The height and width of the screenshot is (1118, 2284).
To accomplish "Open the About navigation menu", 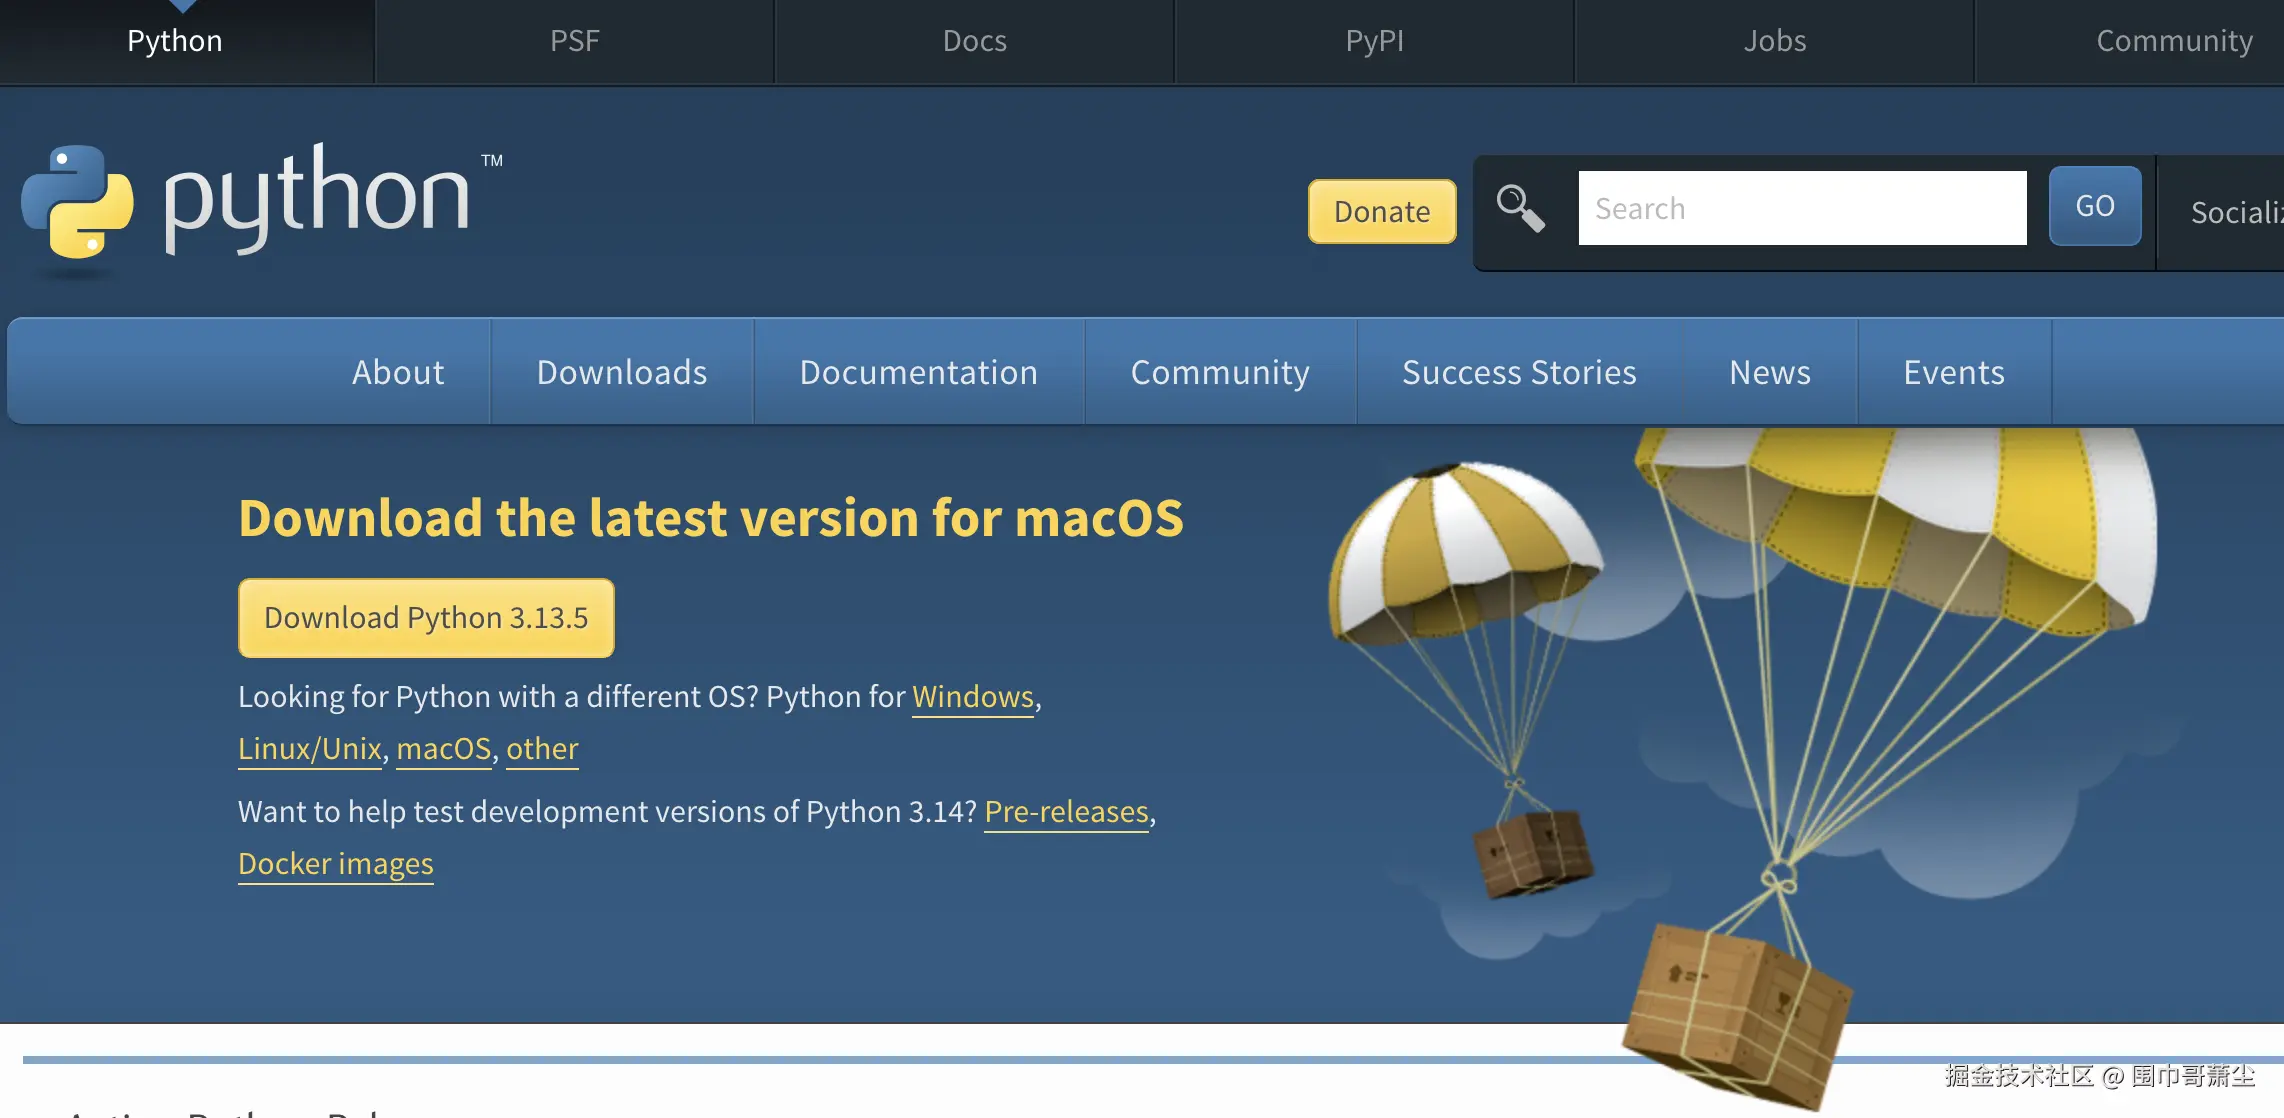I will click(398, 372).
